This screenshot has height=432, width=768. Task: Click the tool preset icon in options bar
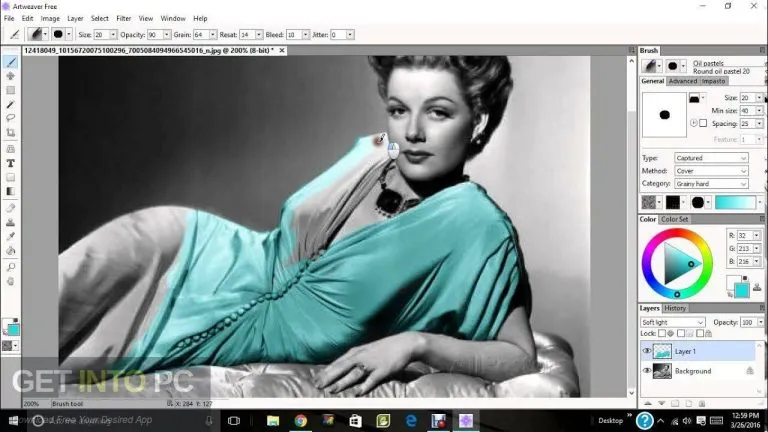[14, 34]
